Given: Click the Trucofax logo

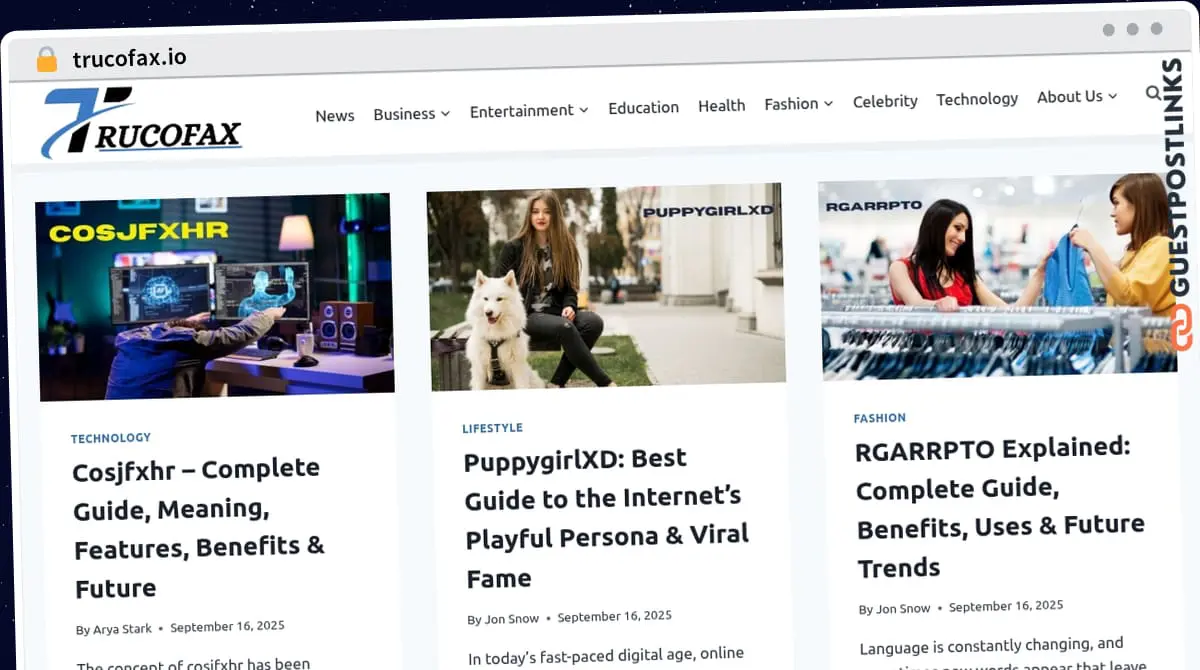Looking at the screenshot, I should click(141, 124).
